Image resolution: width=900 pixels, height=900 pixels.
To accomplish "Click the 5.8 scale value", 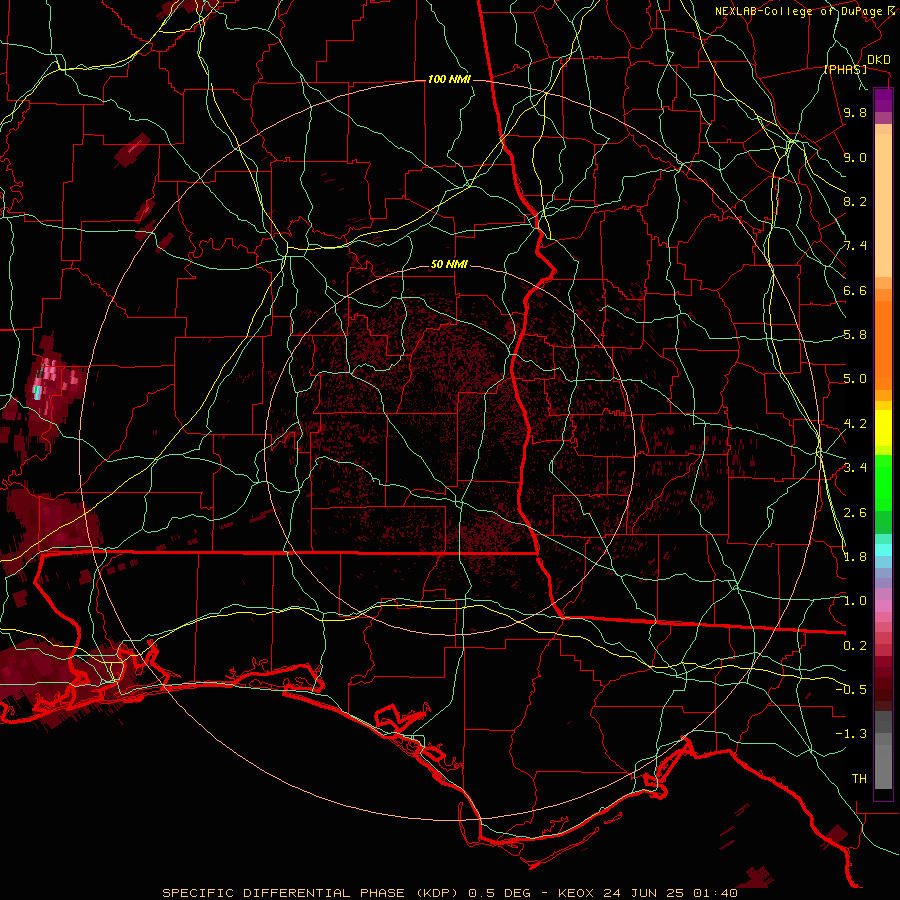I will point(855,335).
